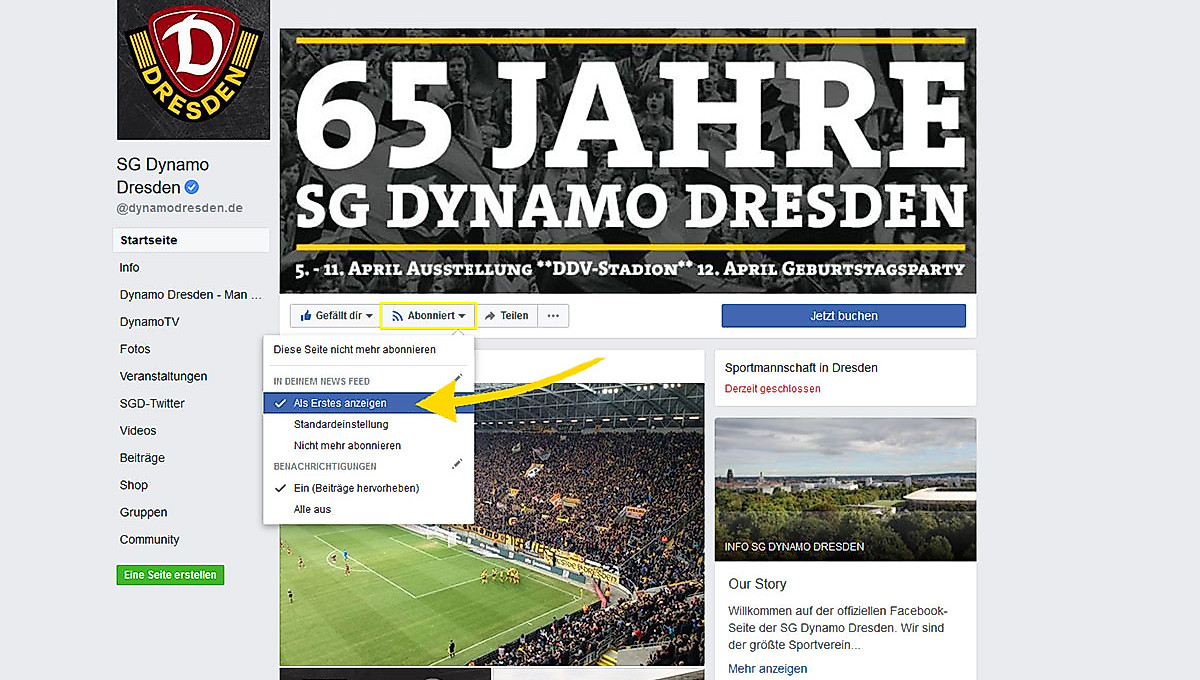1200x680 pixels.
Task: Click the Dynamo Dresden crest profile picture
Action: click(194, 69)
